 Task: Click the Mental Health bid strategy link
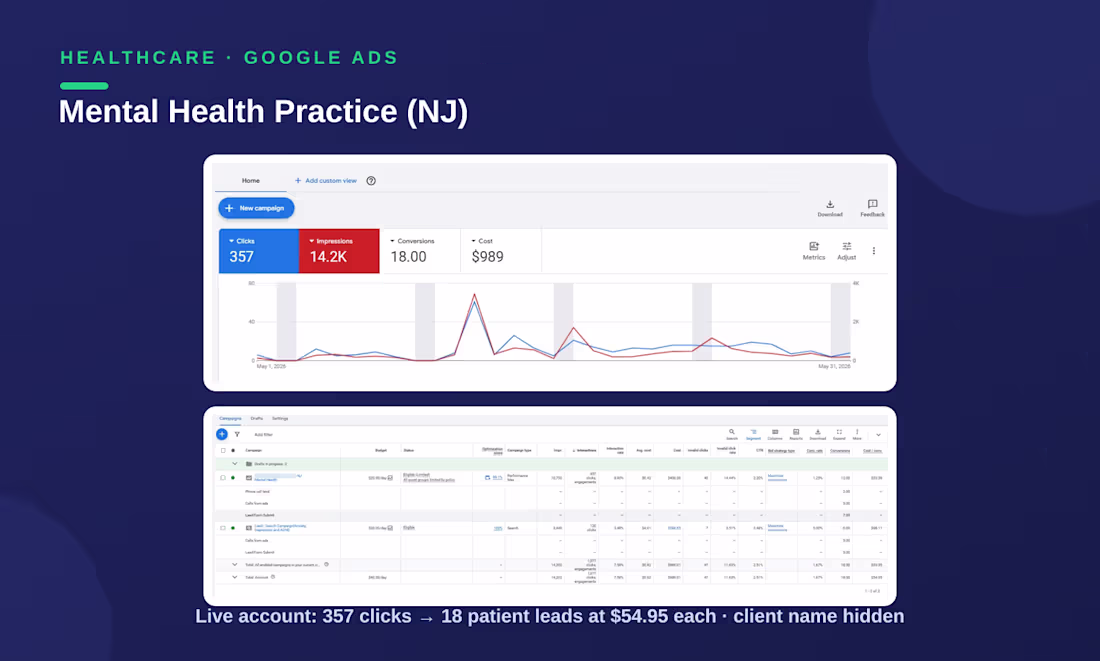(x=776, y=476)
